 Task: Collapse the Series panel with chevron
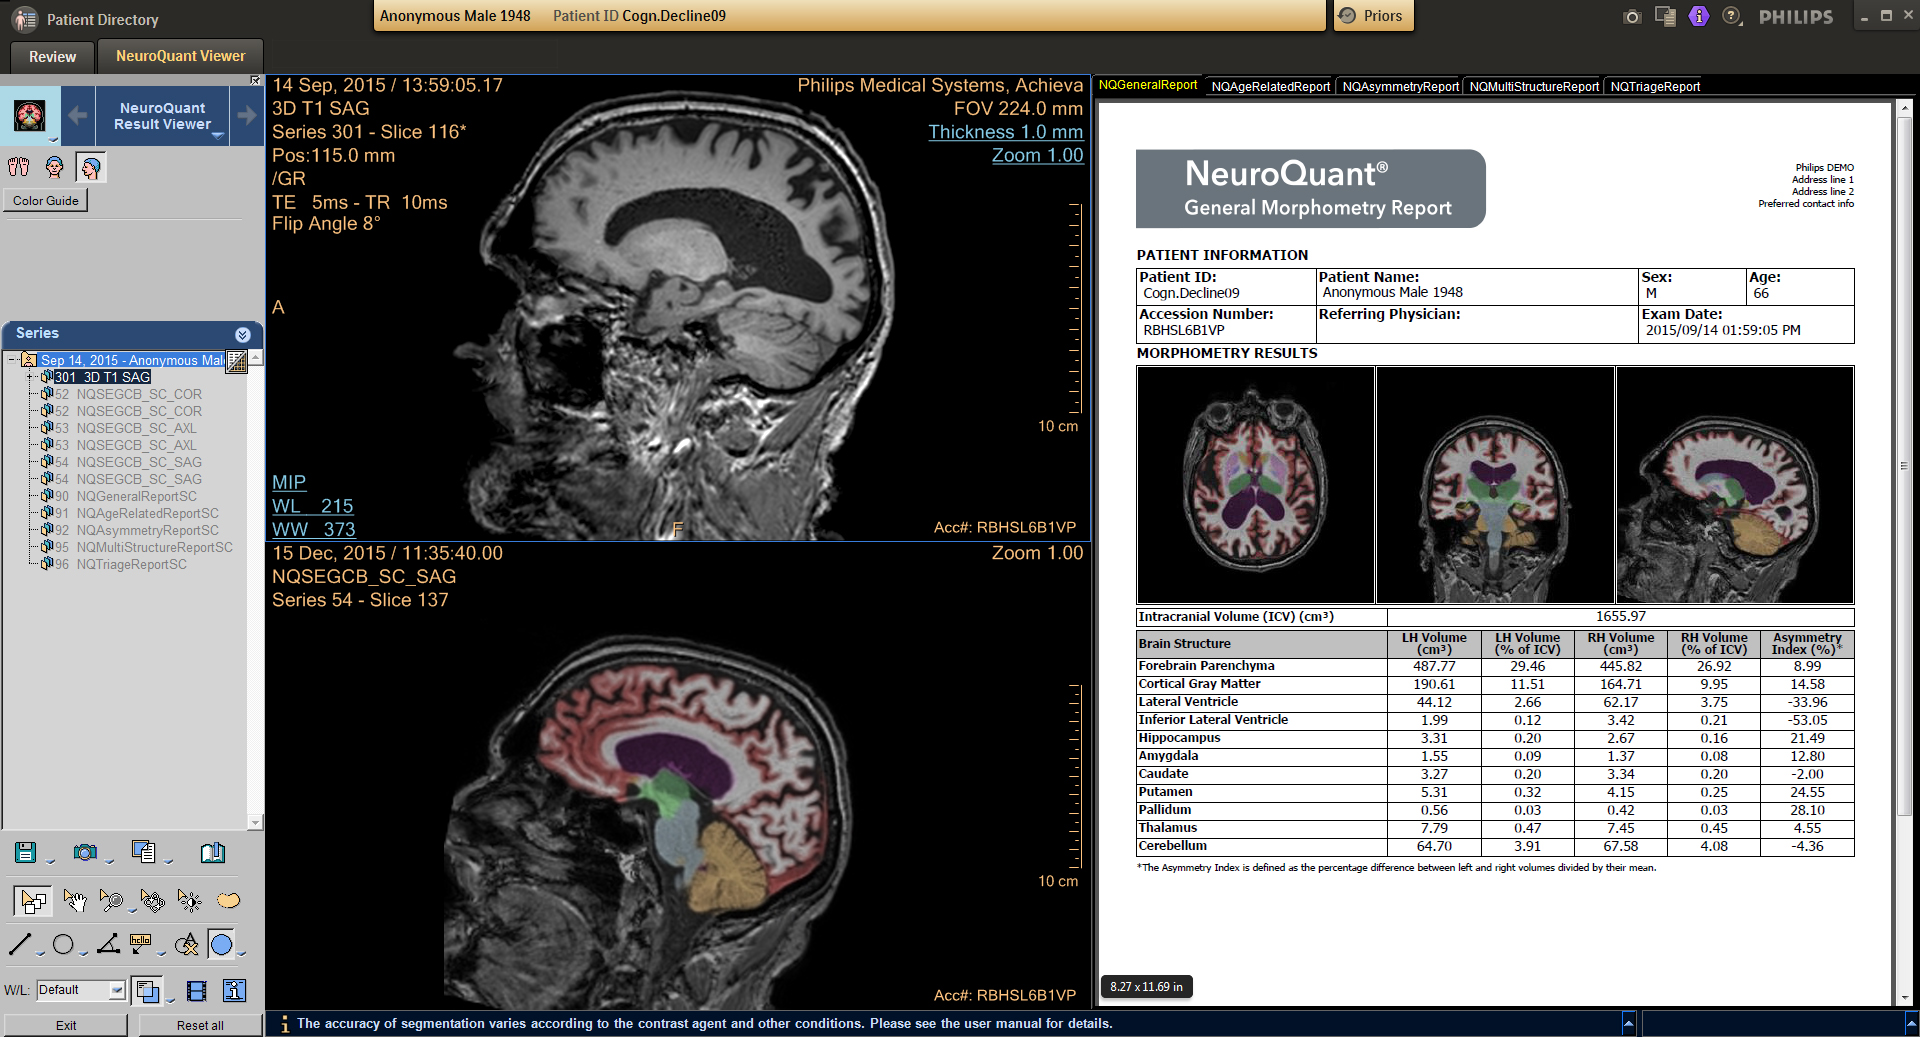pos(242,334)
